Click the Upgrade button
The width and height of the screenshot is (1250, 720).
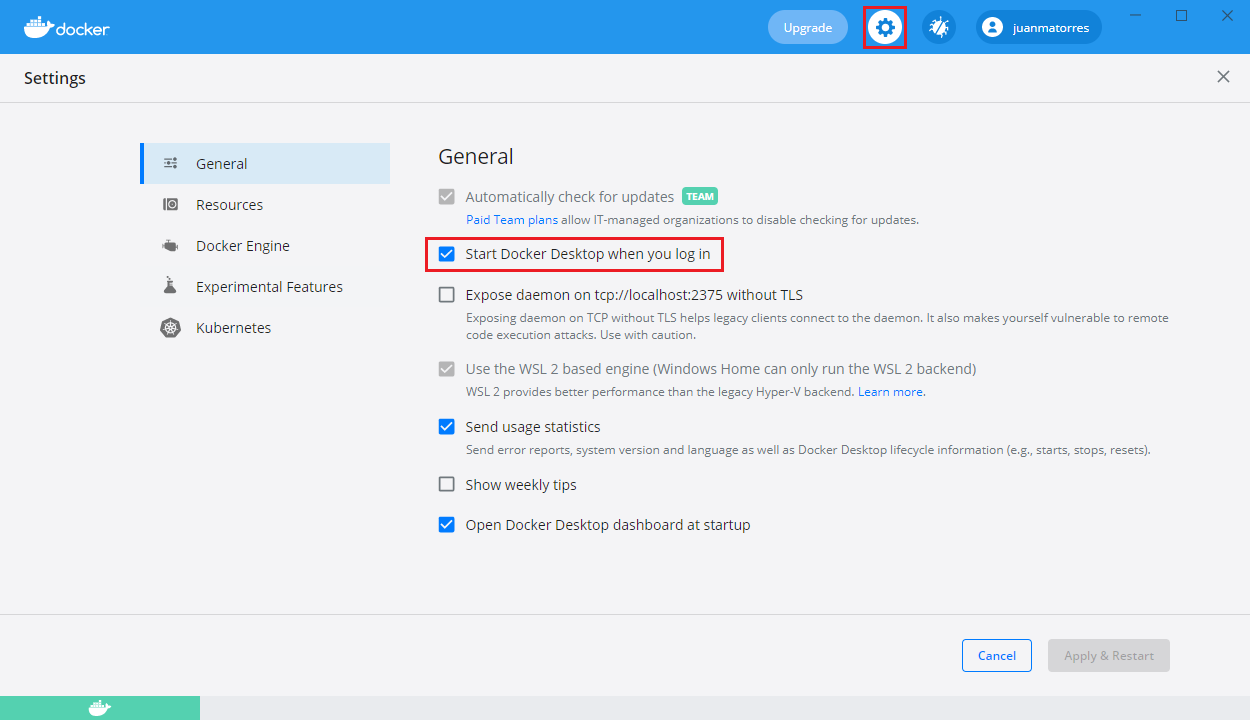[x=807, y=27]
